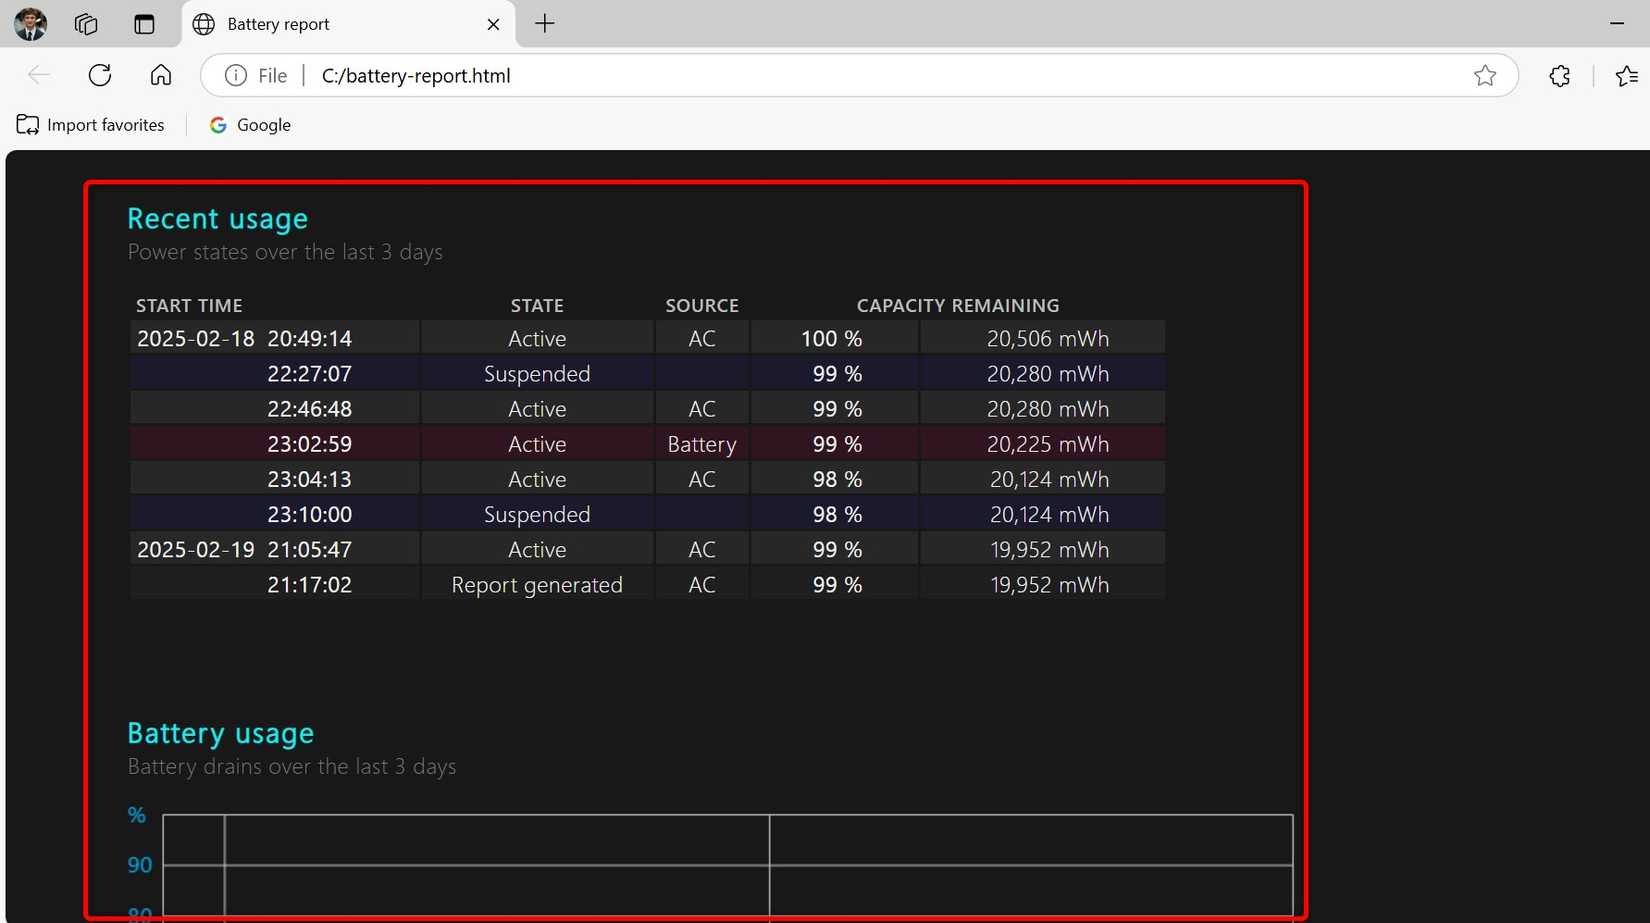Viewport: 1650px width, 923px height.
Task: Open the favorites list panel
Action: (1626, 75)
